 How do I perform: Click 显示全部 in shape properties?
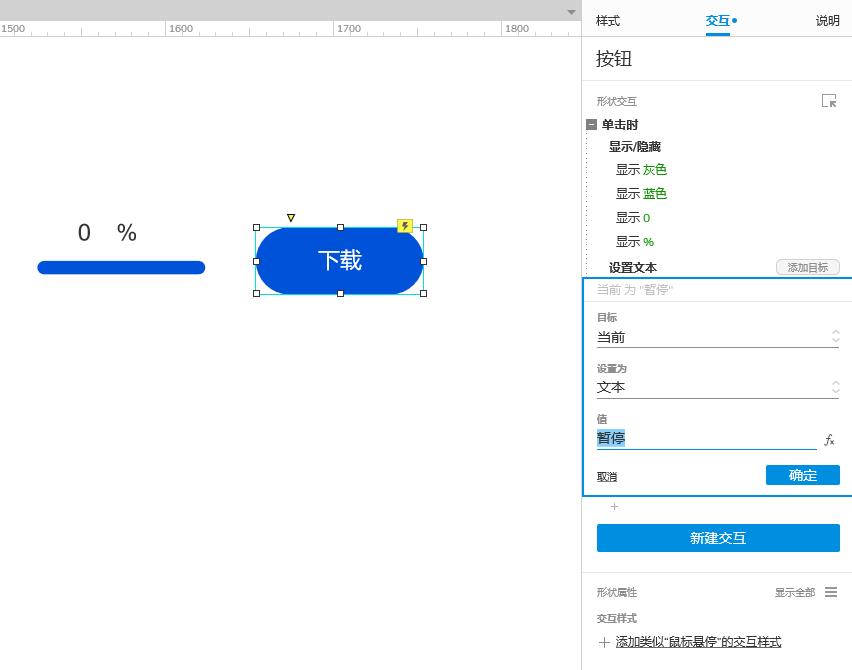coord(795,592)
